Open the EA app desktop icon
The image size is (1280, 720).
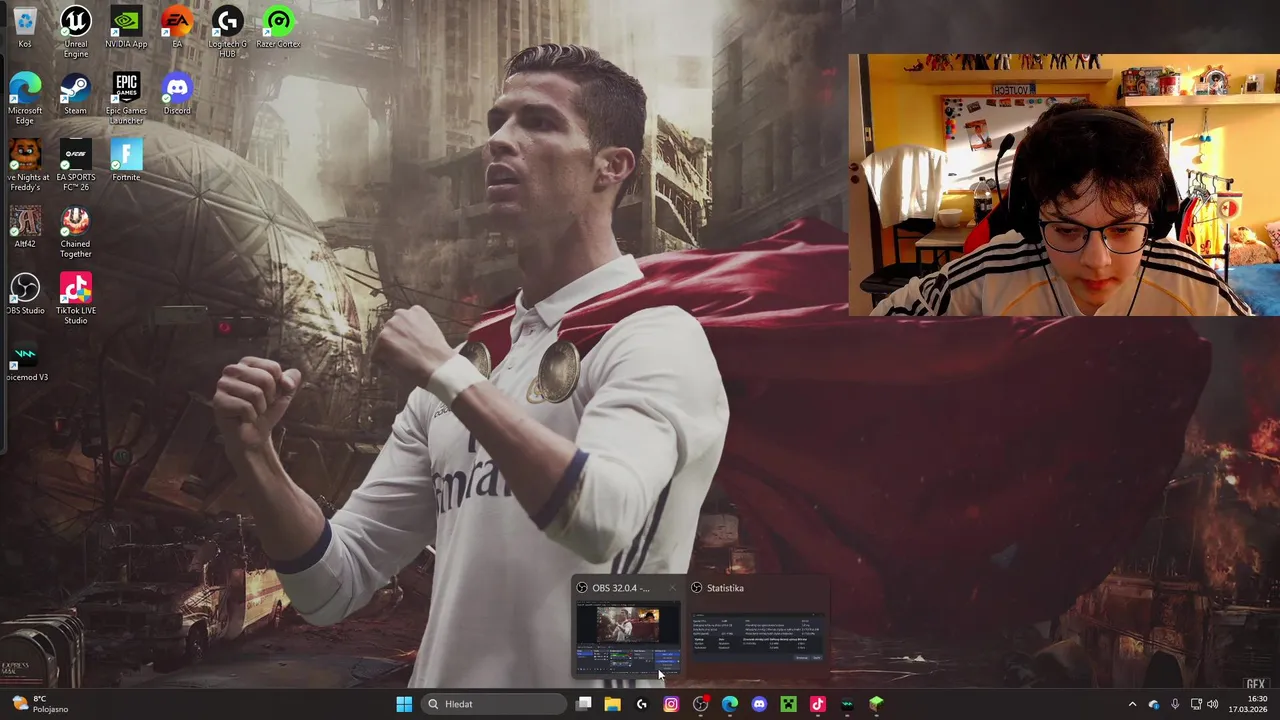coord(177,28)
